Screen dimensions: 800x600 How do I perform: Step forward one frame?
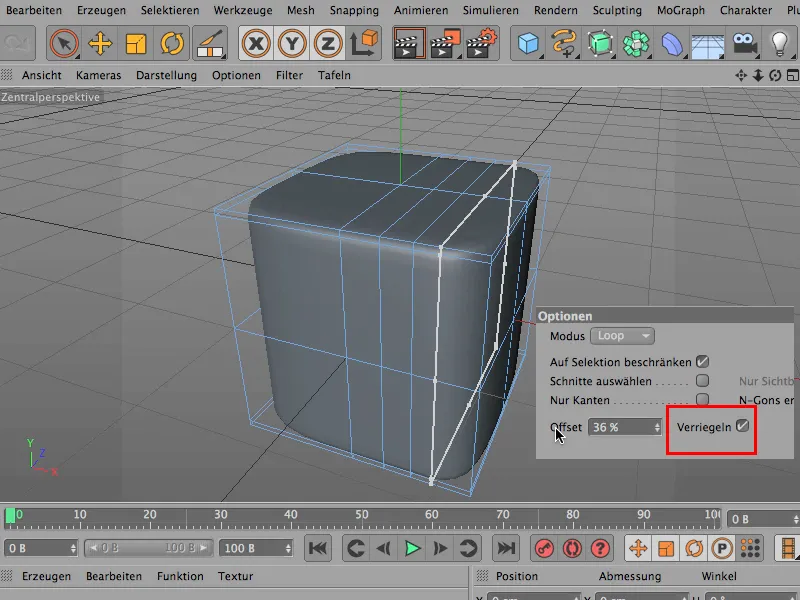tap(440, 548)
